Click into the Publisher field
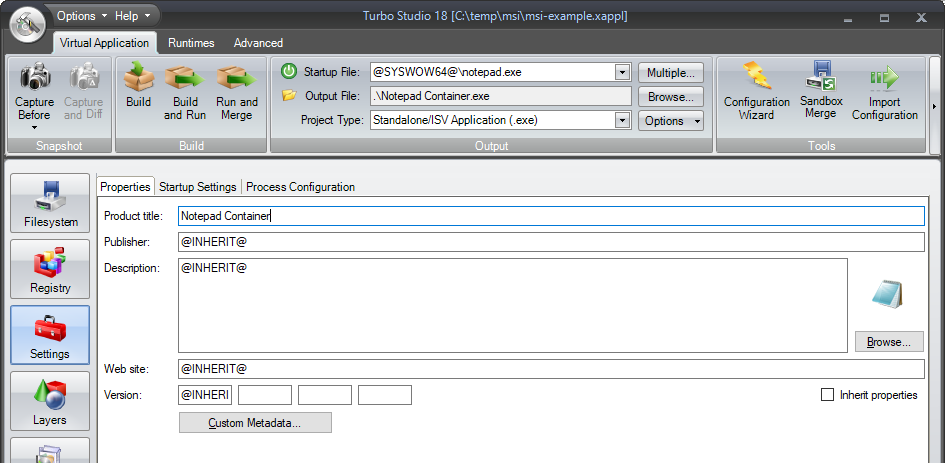 coord(551,242)
